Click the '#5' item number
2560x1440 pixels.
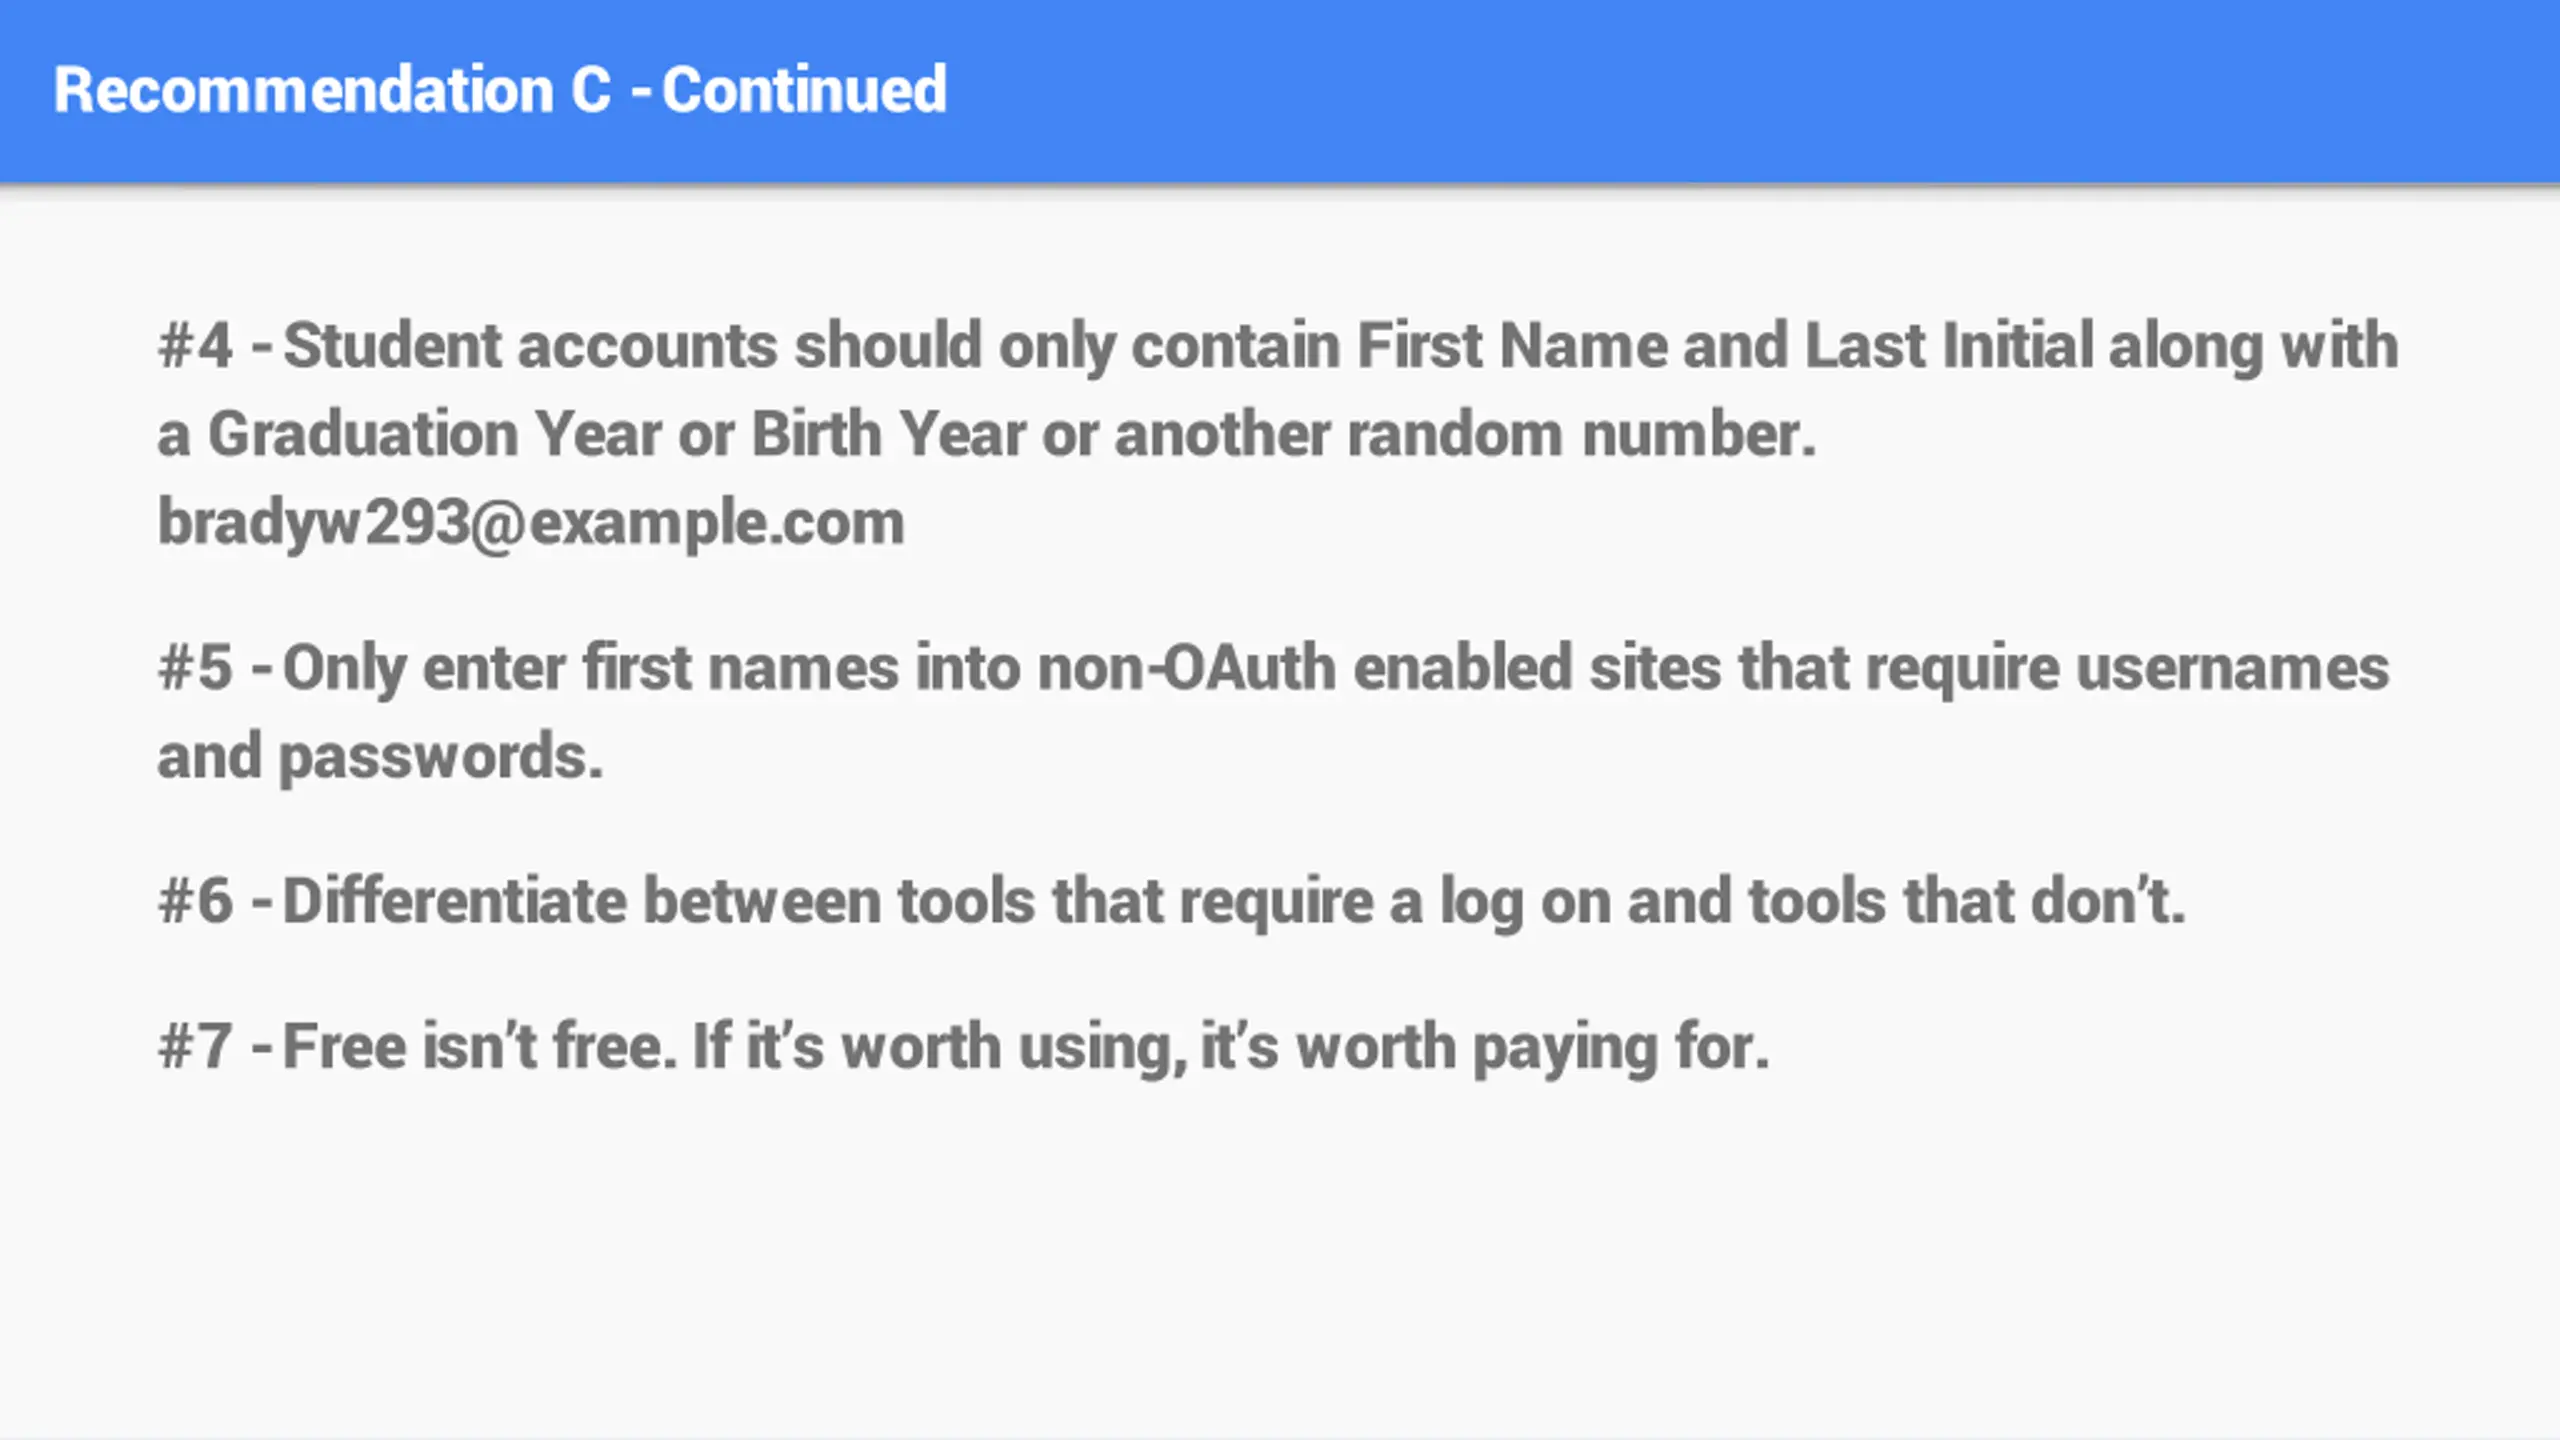coord(195,668)
